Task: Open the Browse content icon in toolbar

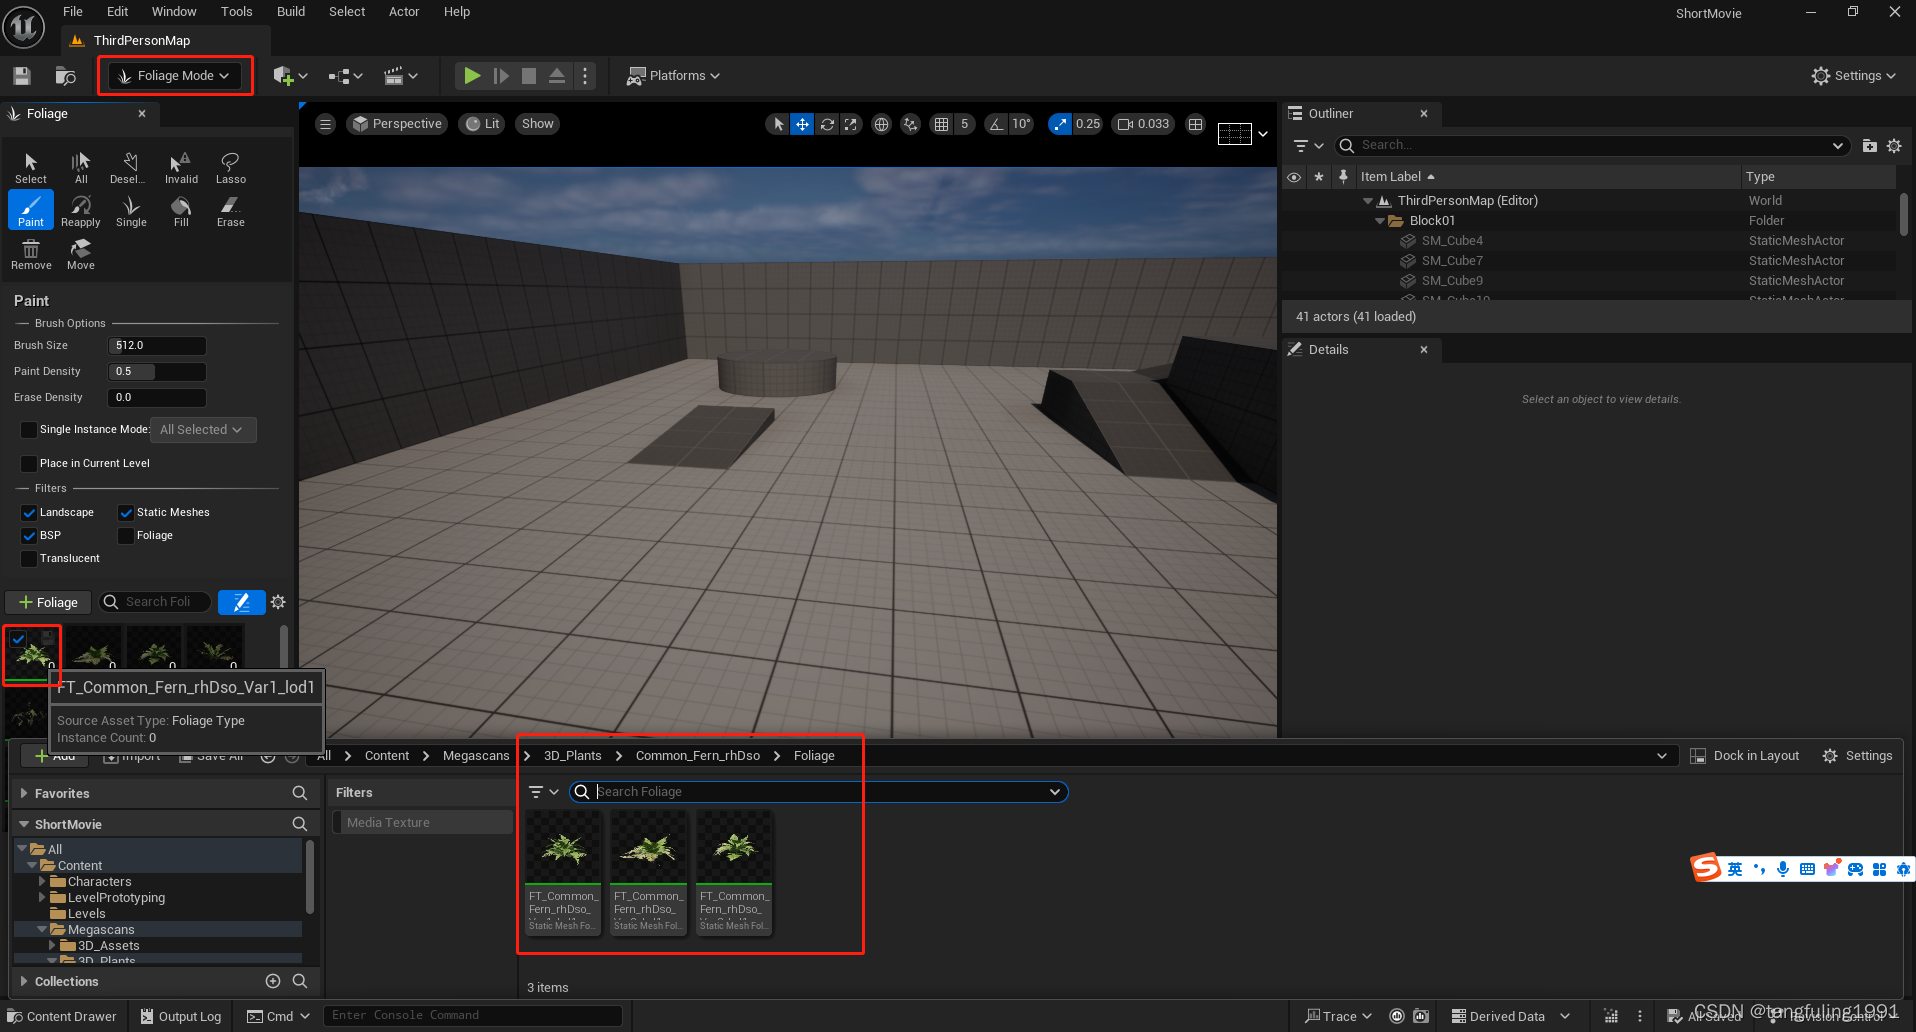Action: click(x=66, y=76)
